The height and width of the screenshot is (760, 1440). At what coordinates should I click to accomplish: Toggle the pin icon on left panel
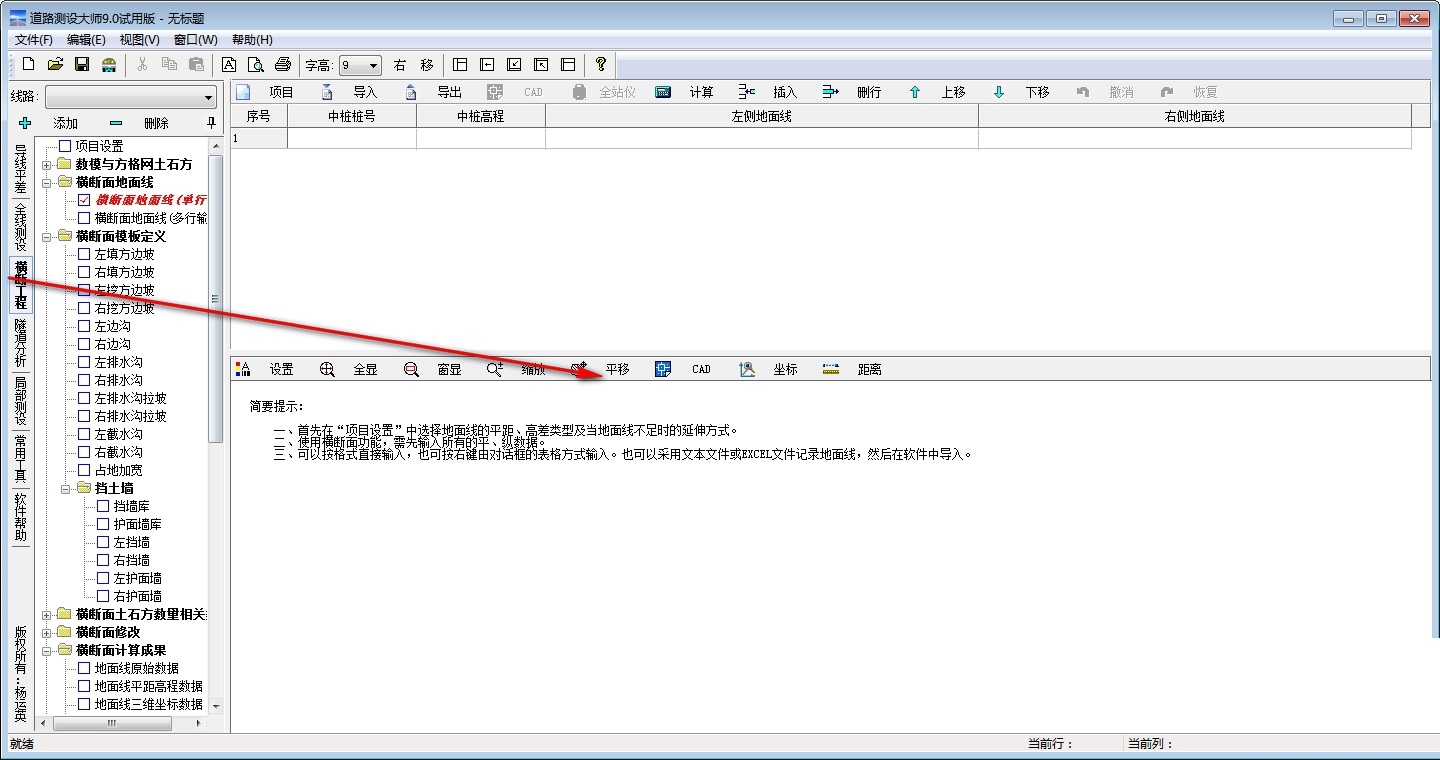pos(210,123)
